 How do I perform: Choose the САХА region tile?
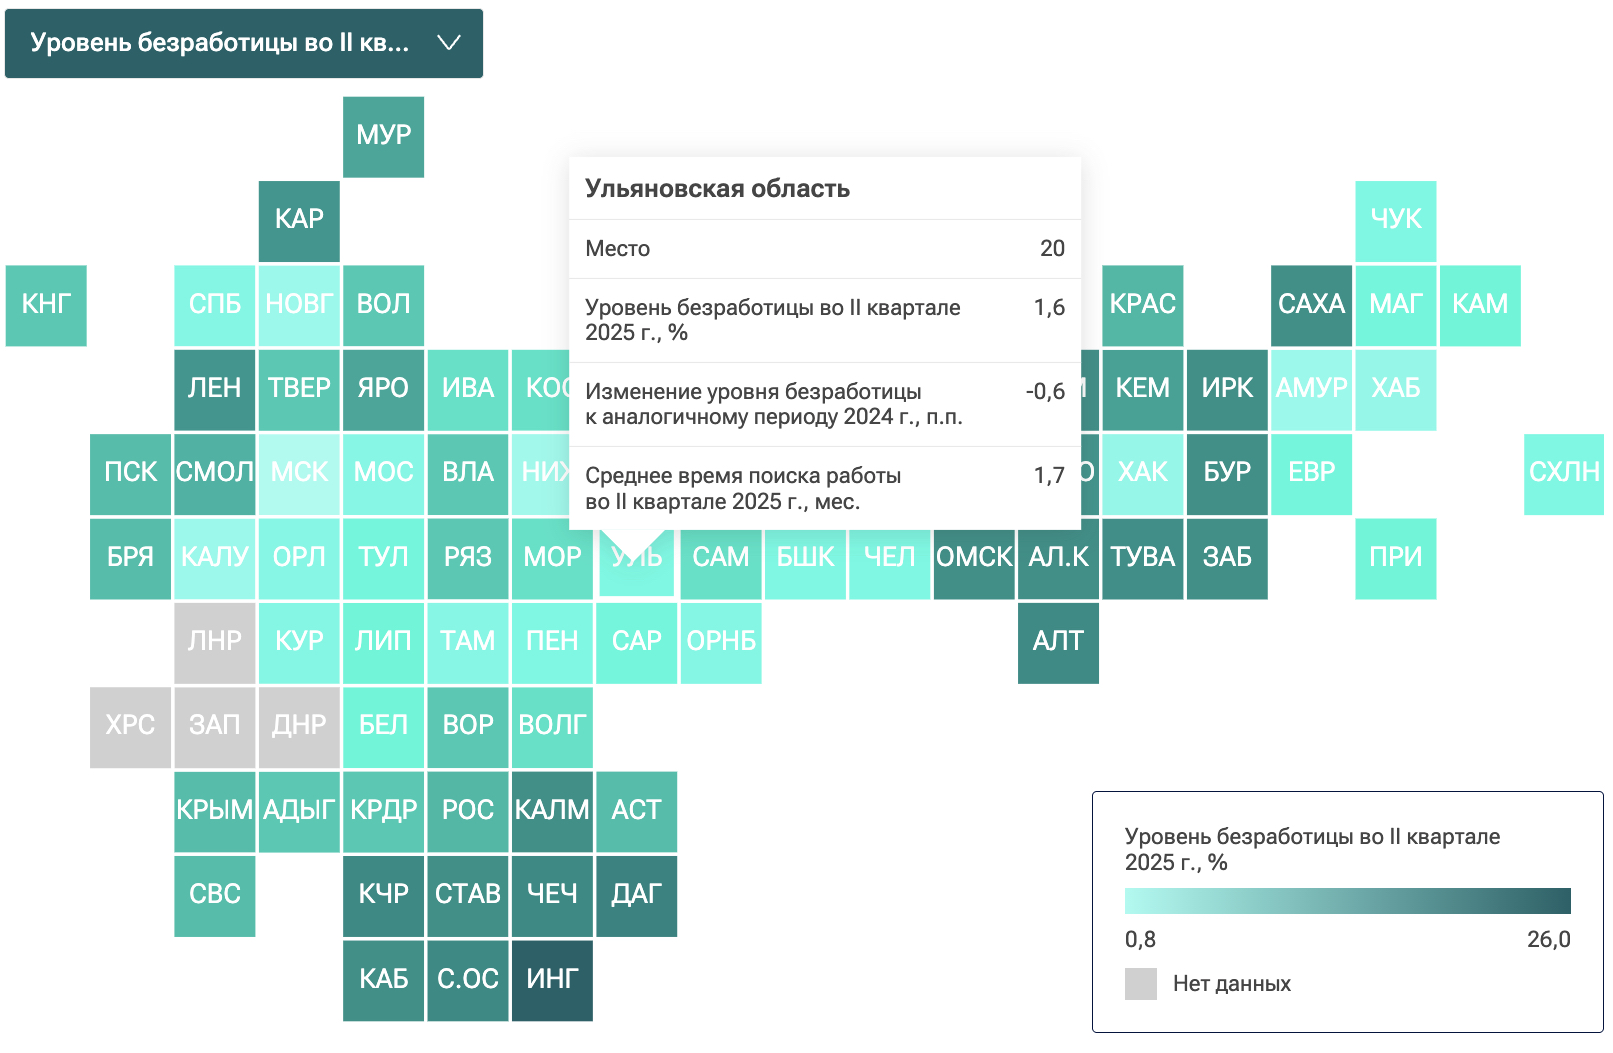tap(1311, 306)
